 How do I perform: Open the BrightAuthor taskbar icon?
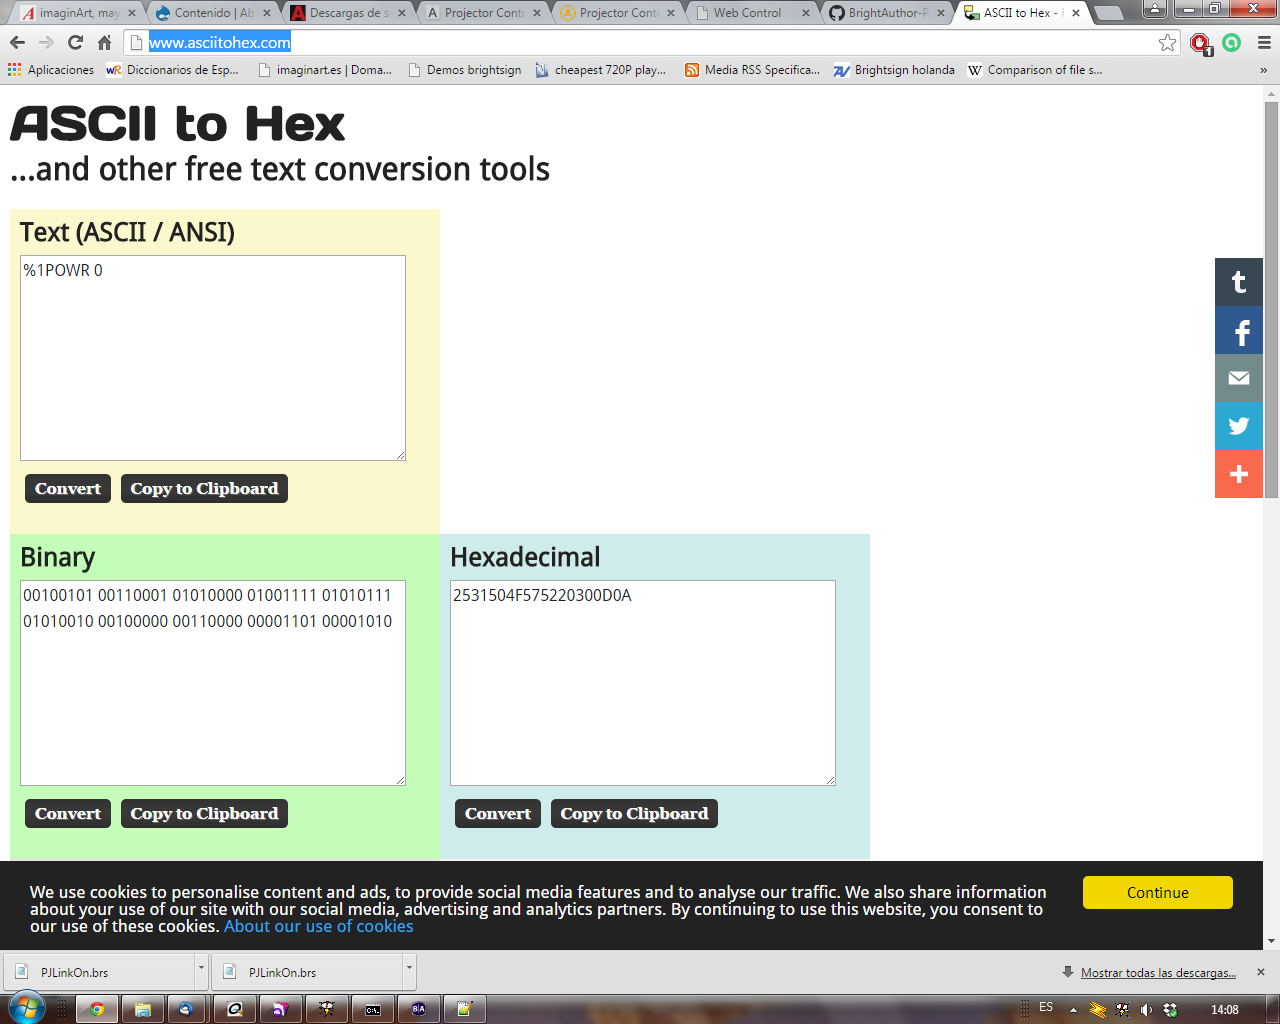coord(419,1009)
